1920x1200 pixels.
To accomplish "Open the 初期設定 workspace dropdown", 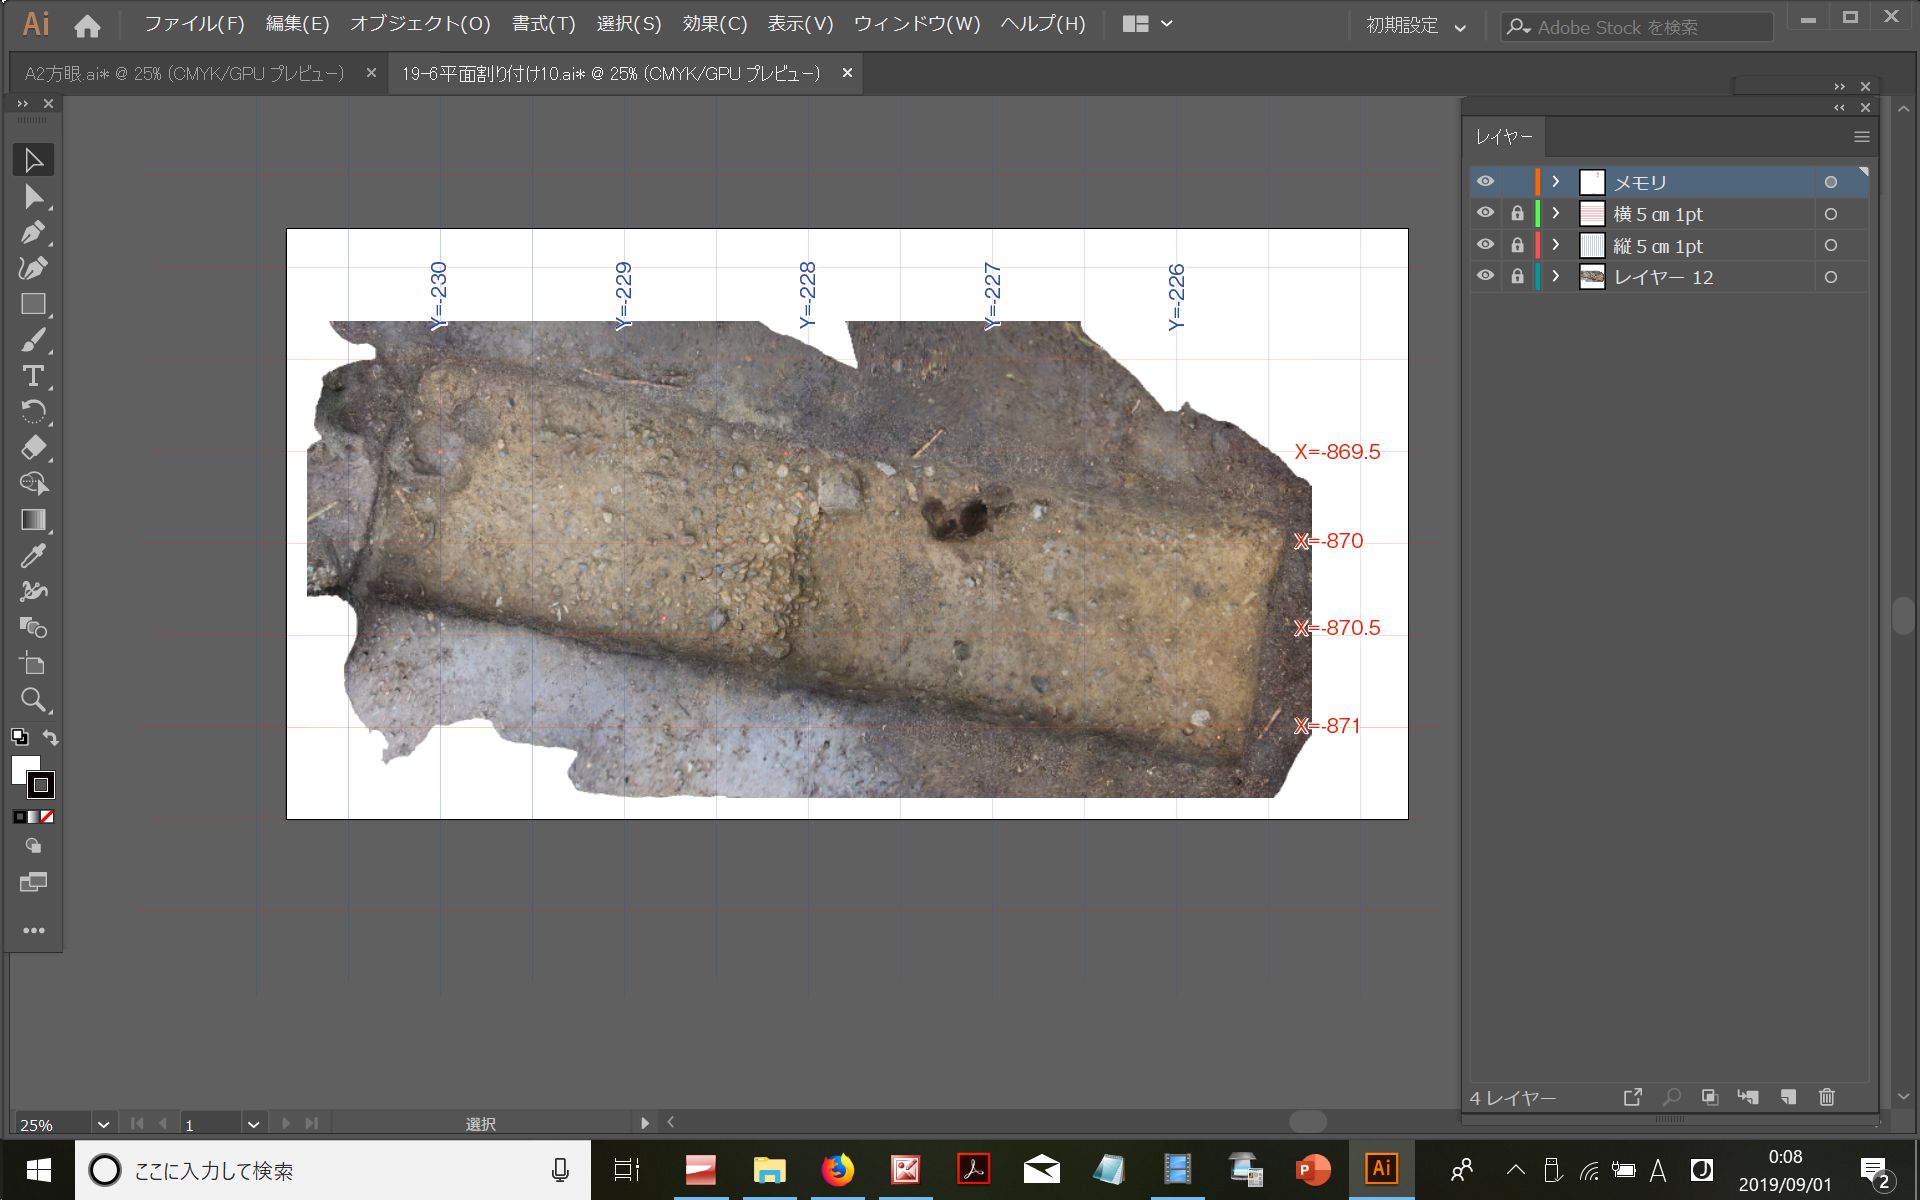I will (1416, 26).
